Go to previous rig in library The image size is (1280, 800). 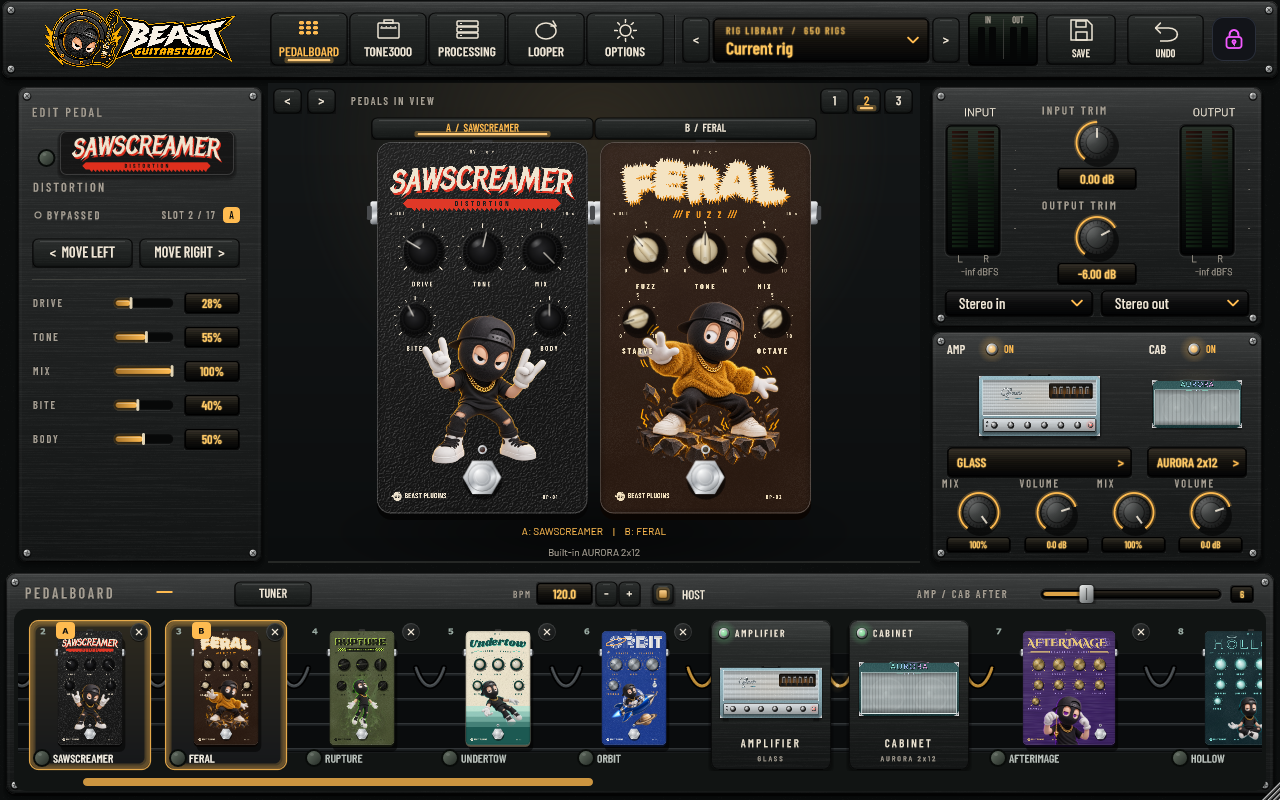tap(696, 40)
